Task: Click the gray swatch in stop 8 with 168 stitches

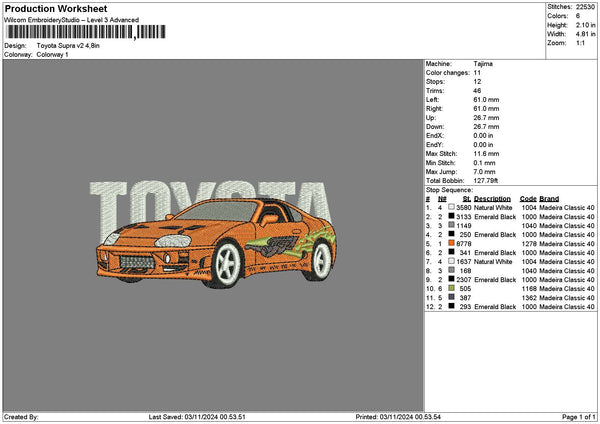Action: (452, 270)
